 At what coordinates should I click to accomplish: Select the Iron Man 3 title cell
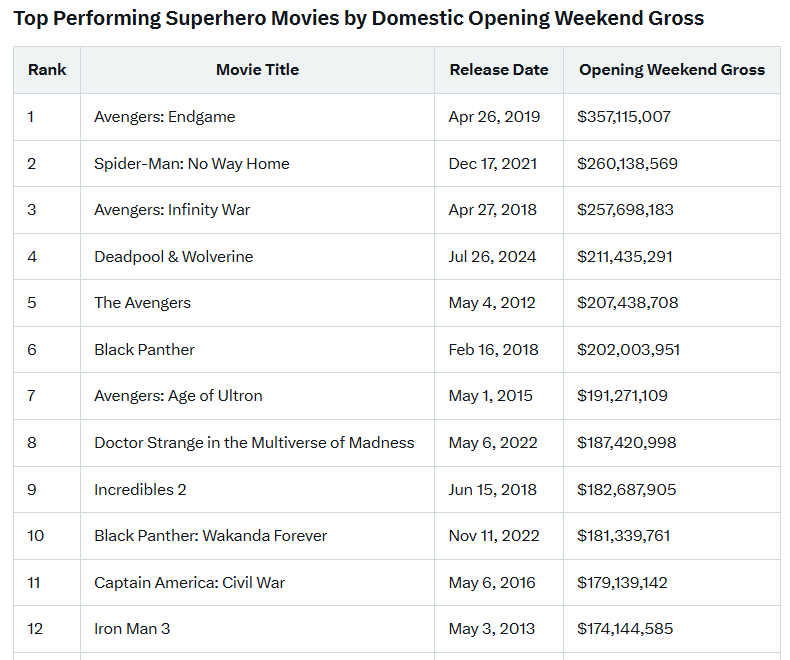coord(134,629)
